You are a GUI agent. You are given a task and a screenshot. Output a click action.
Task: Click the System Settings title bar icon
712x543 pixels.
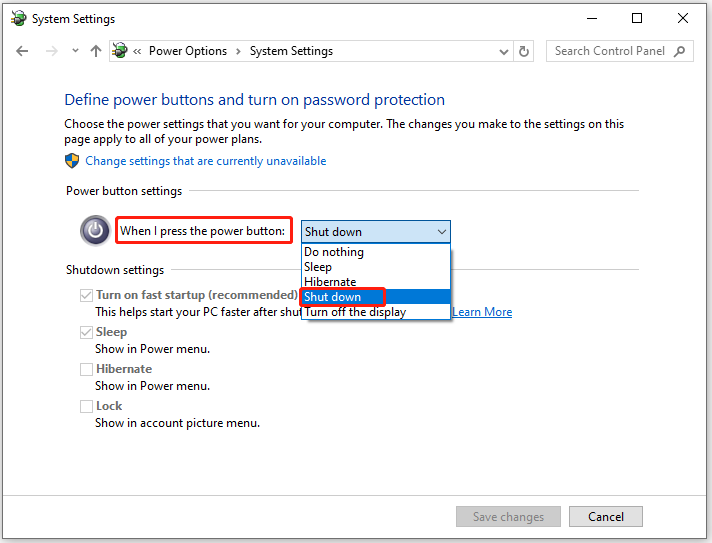[17, 18]
